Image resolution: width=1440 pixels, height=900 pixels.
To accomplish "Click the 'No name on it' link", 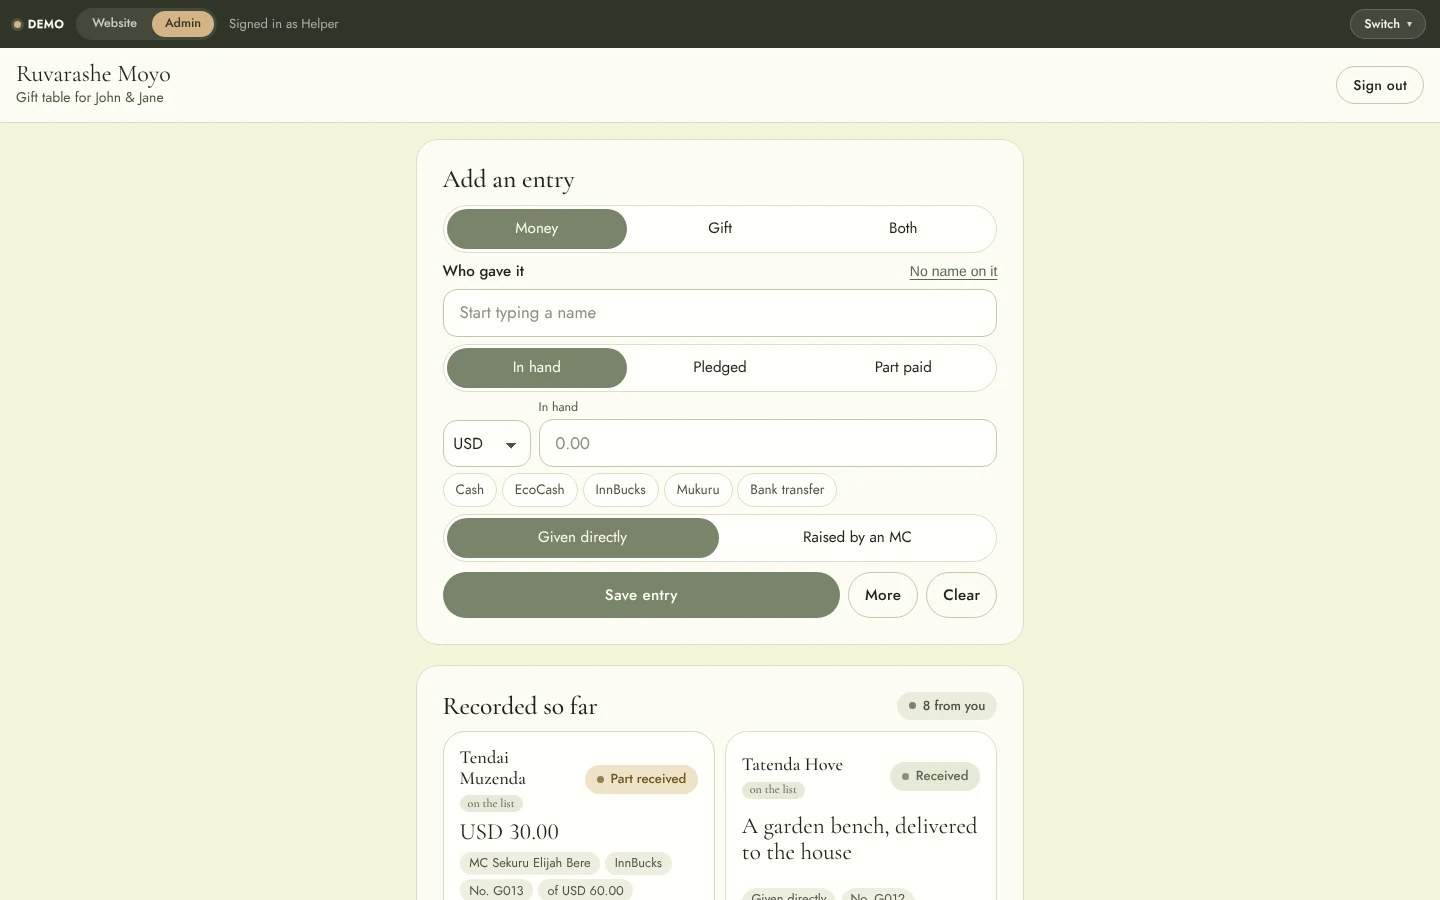I will pos(953,271).
